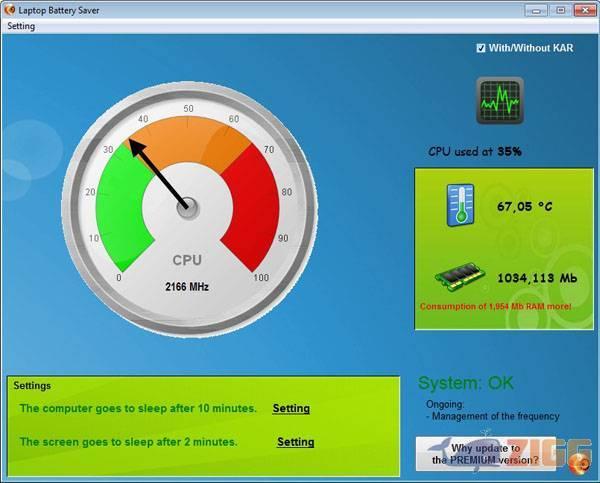Click the 2166 MHz frequency readout
The image size is (600, 483).
coord(187,286)
